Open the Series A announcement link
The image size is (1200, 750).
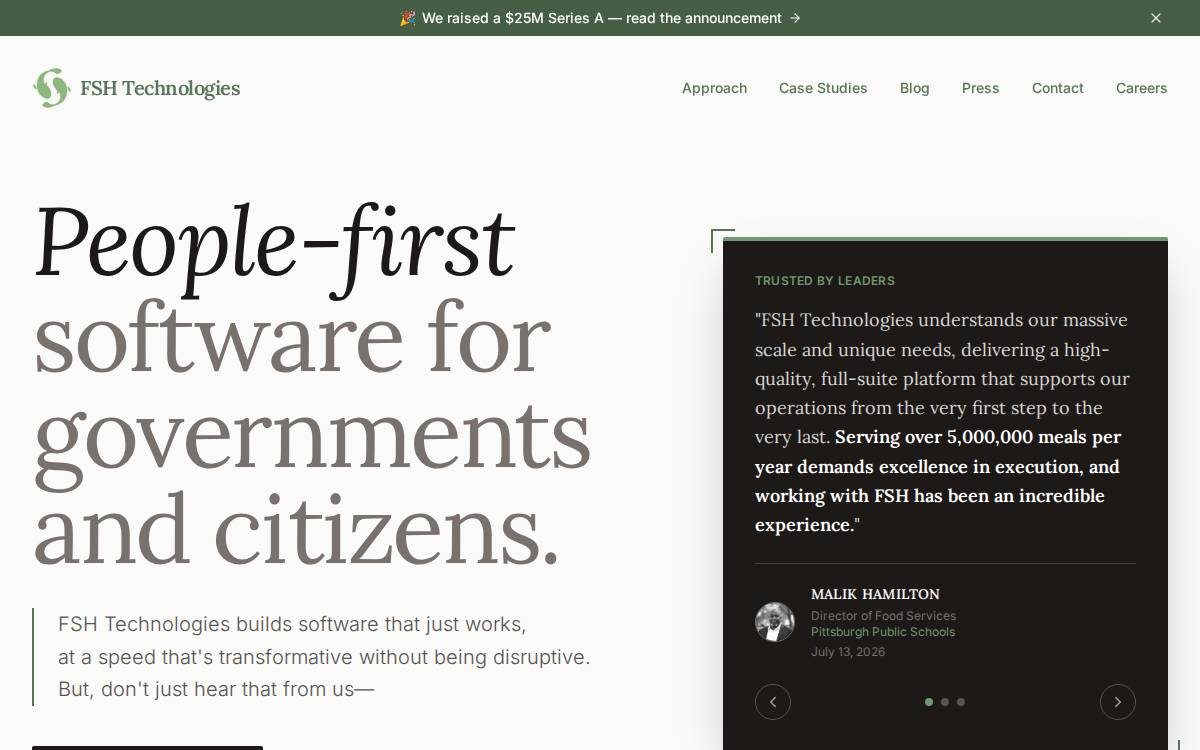pos(601,18)
